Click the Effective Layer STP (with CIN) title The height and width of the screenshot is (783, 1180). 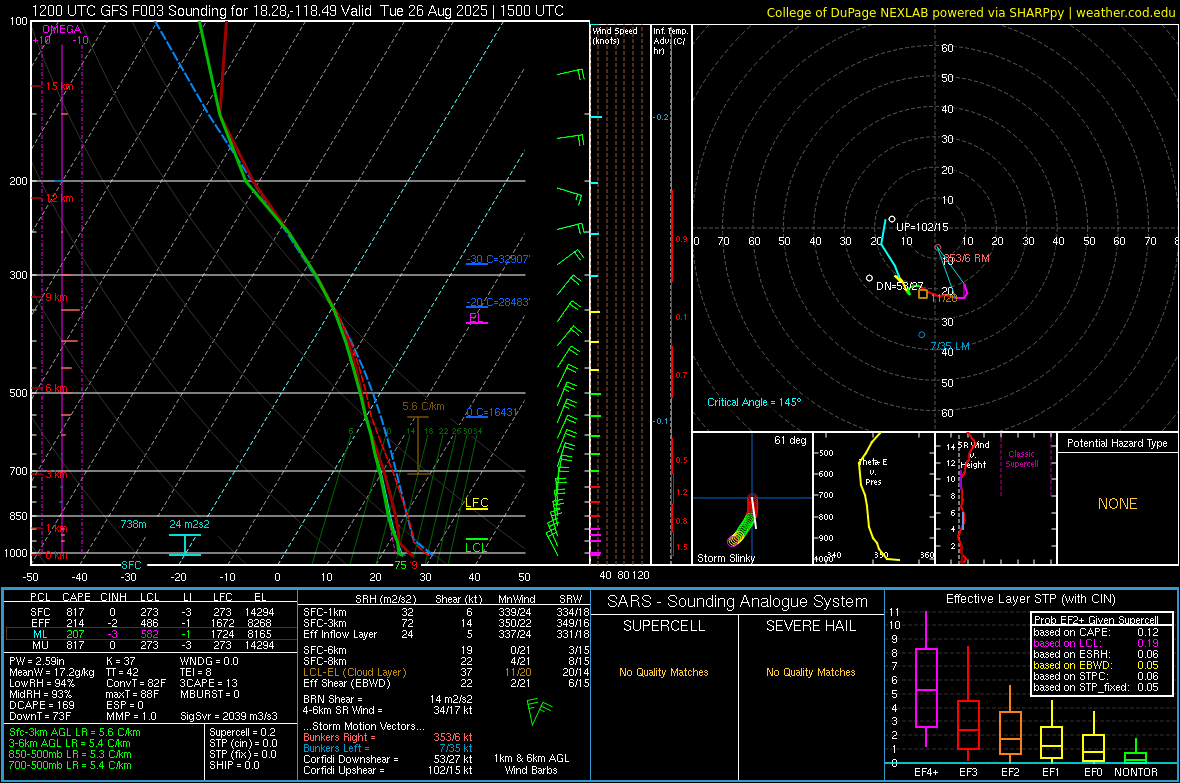(x=1030, y=599)
